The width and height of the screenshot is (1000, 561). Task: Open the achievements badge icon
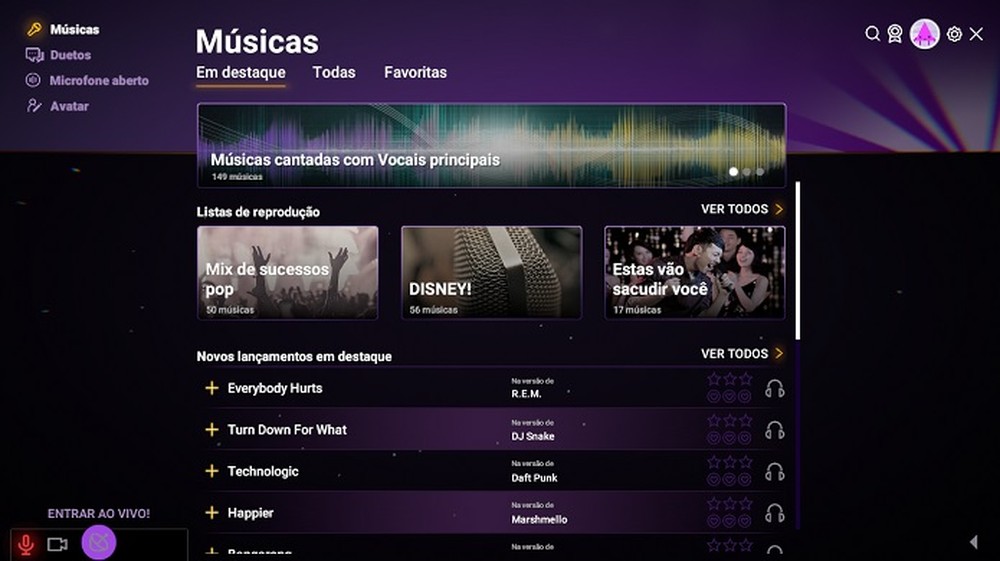tap(895, 34)
